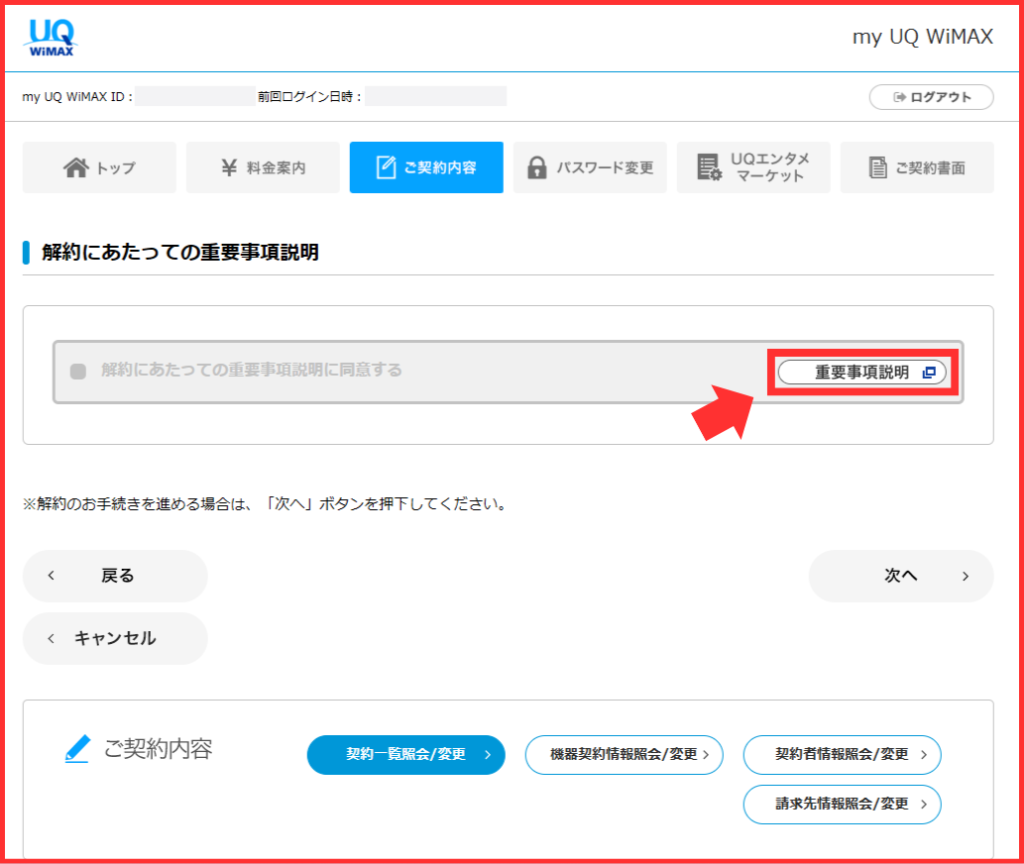Click the 前回ログイン日時 label
The height and width of the screenshot is (864, 1024).
point(310,97)
